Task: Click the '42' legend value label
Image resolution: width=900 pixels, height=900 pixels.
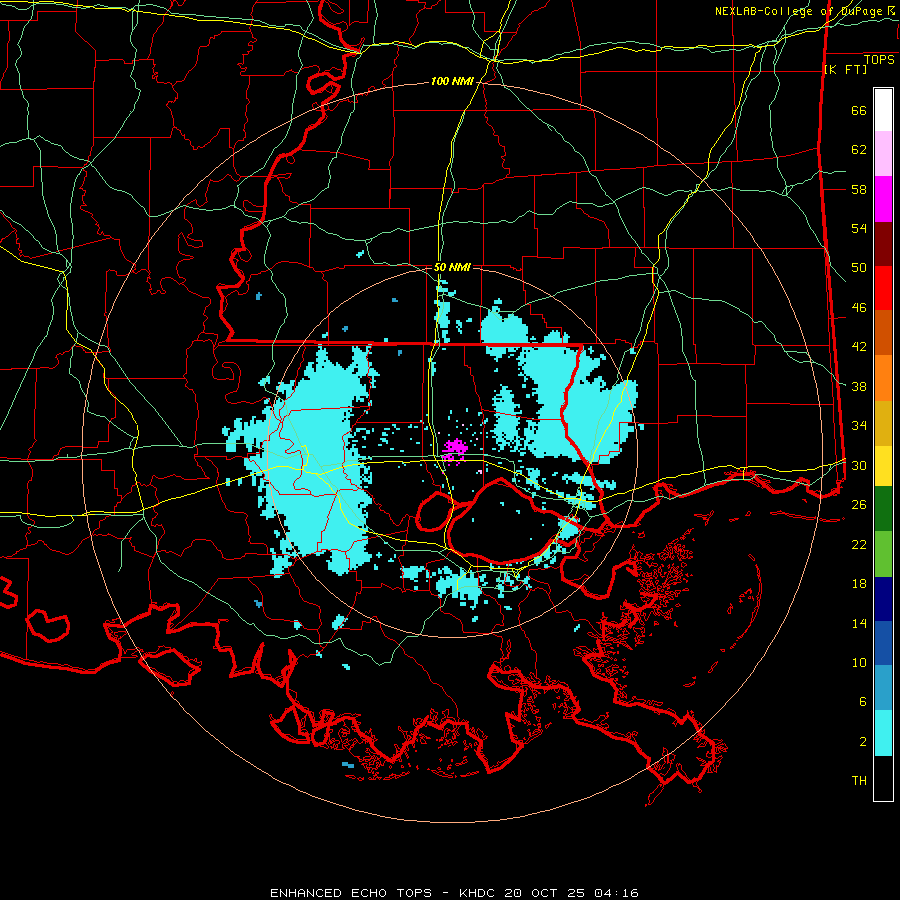Action: (x=859, y=347)
